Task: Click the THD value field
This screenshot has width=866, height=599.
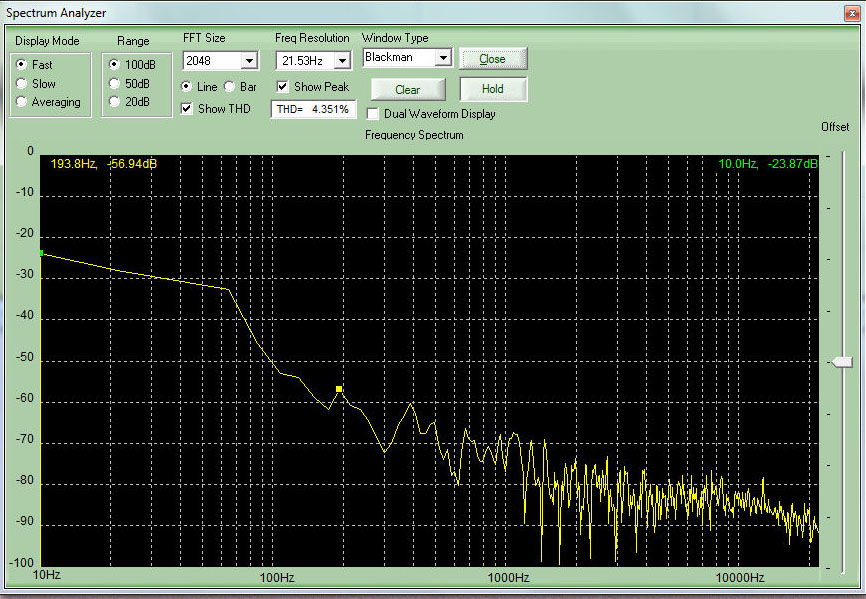Action: (313, 110)
